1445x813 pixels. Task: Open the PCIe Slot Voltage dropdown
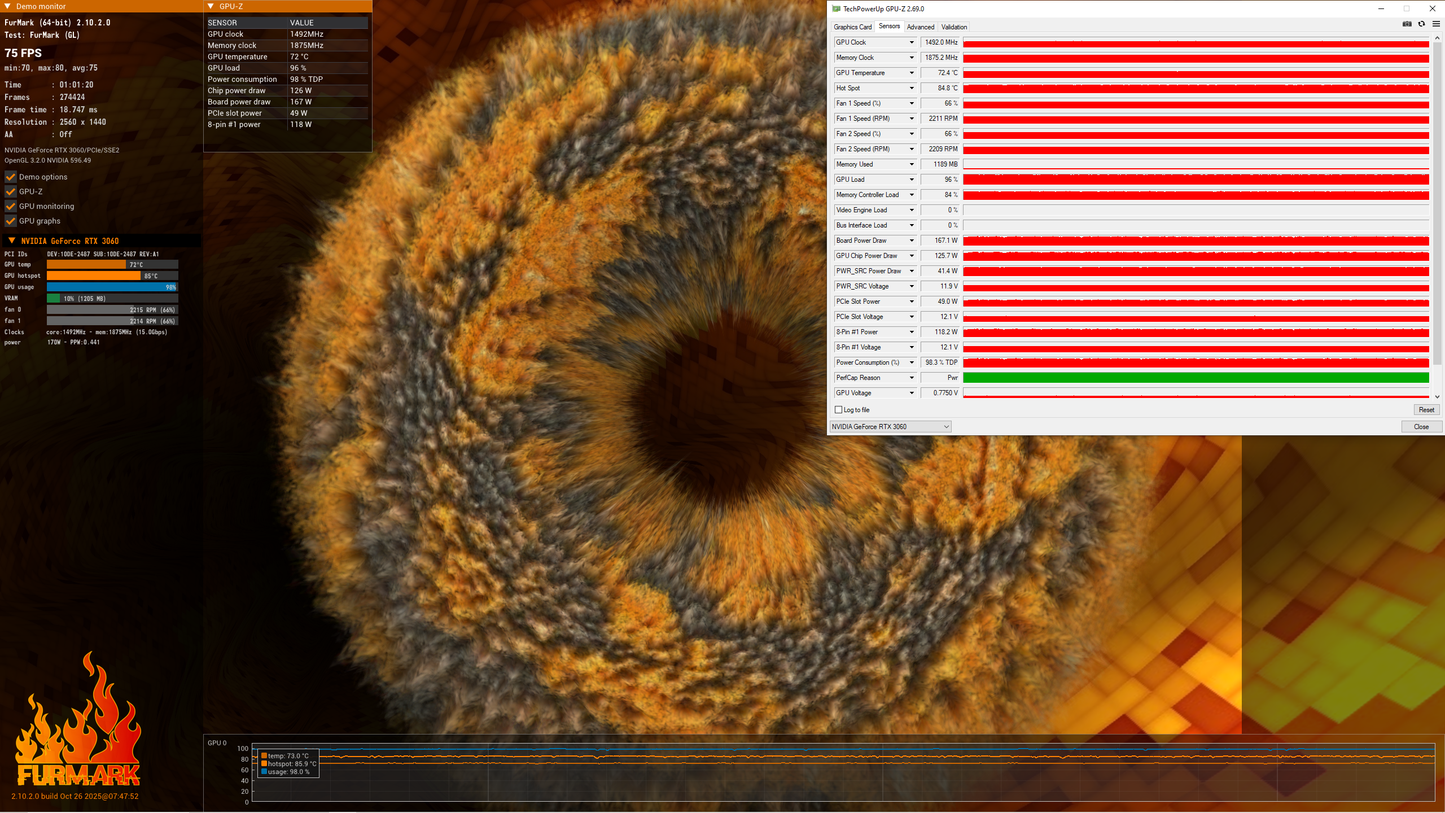(x=912, y=317)
